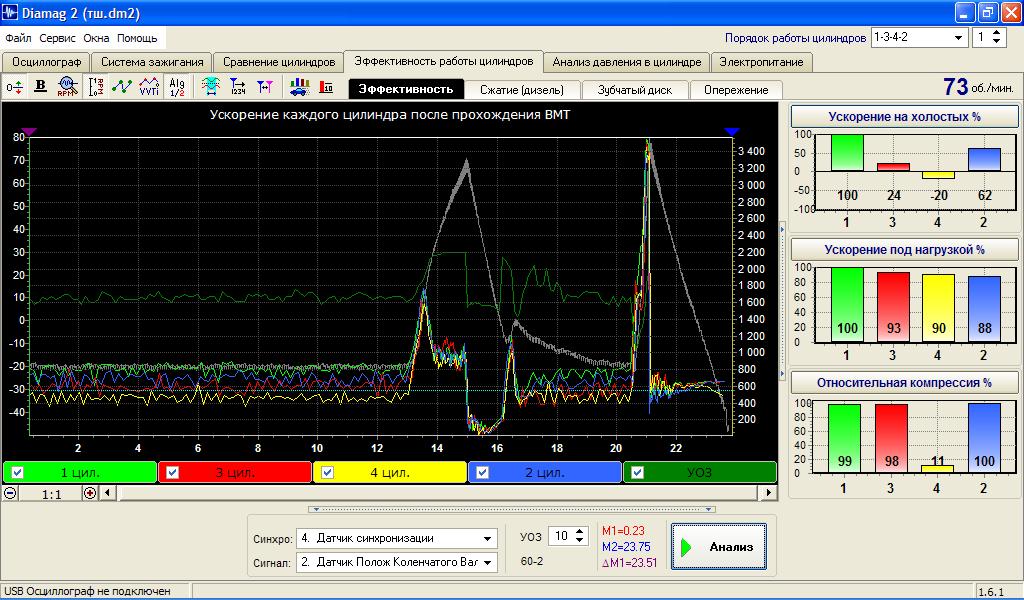Click the zoom out minus icon
This screenshot has width=1024, height=600.
point(10,493)
